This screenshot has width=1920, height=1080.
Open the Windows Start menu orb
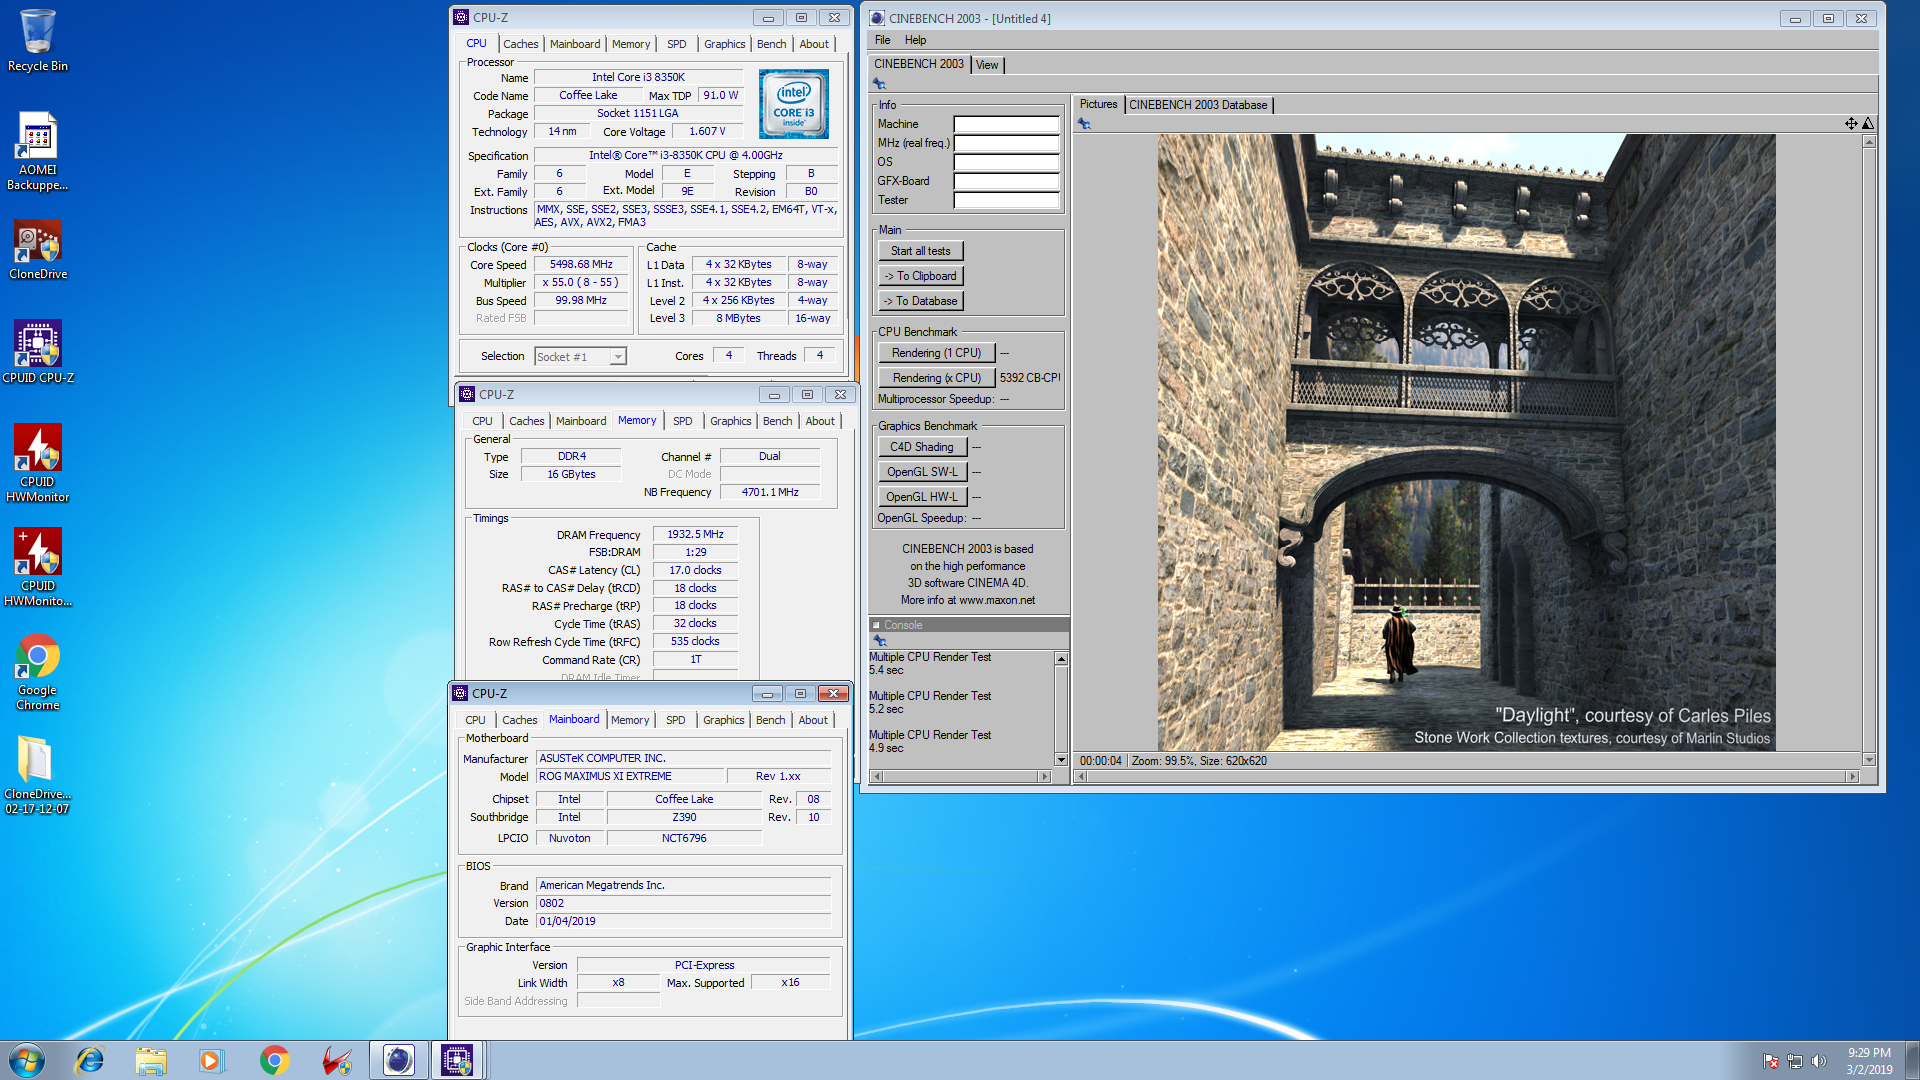27,1060
